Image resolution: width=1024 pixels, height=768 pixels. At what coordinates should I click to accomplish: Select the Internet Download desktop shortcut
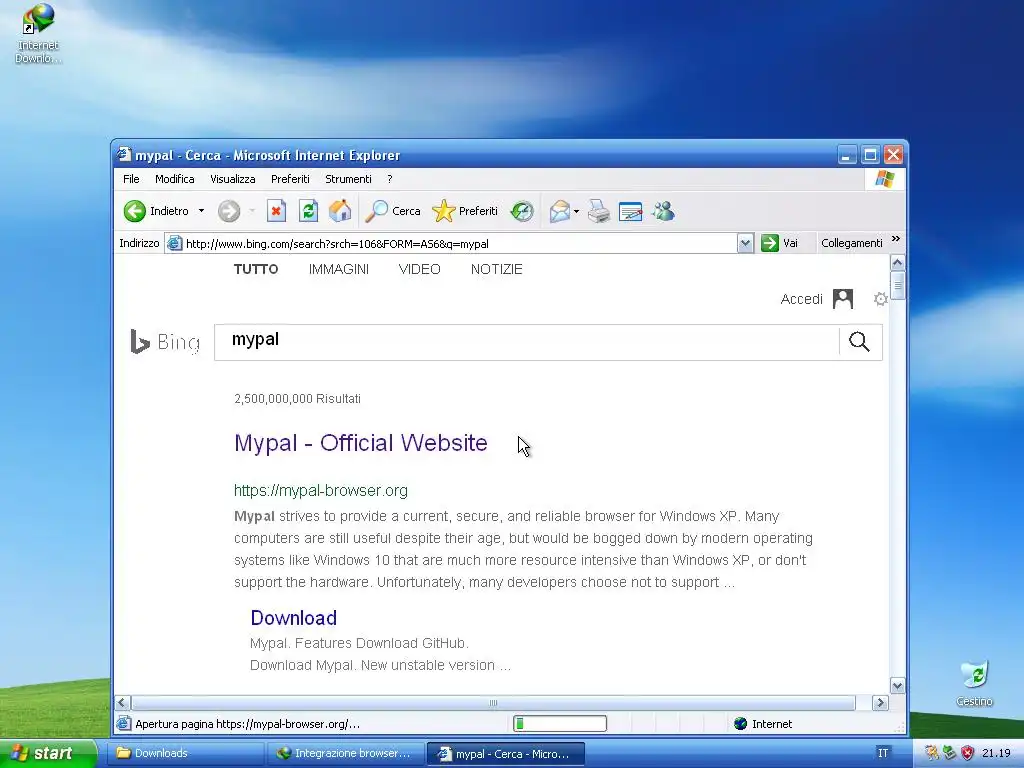click(x=39, y=33)
